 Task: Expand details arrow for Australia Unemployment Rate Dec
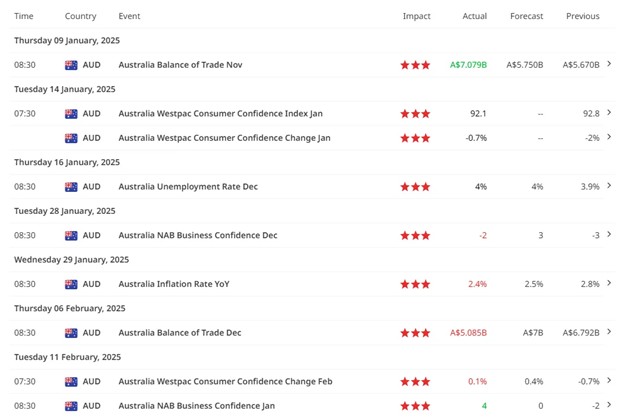[x=610, y=187]
